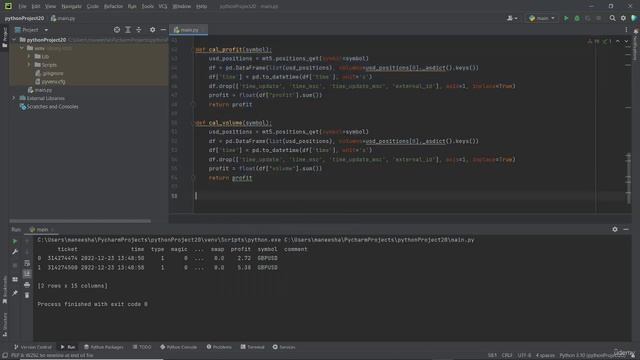Hide the Project tool window

pos(163,30)
